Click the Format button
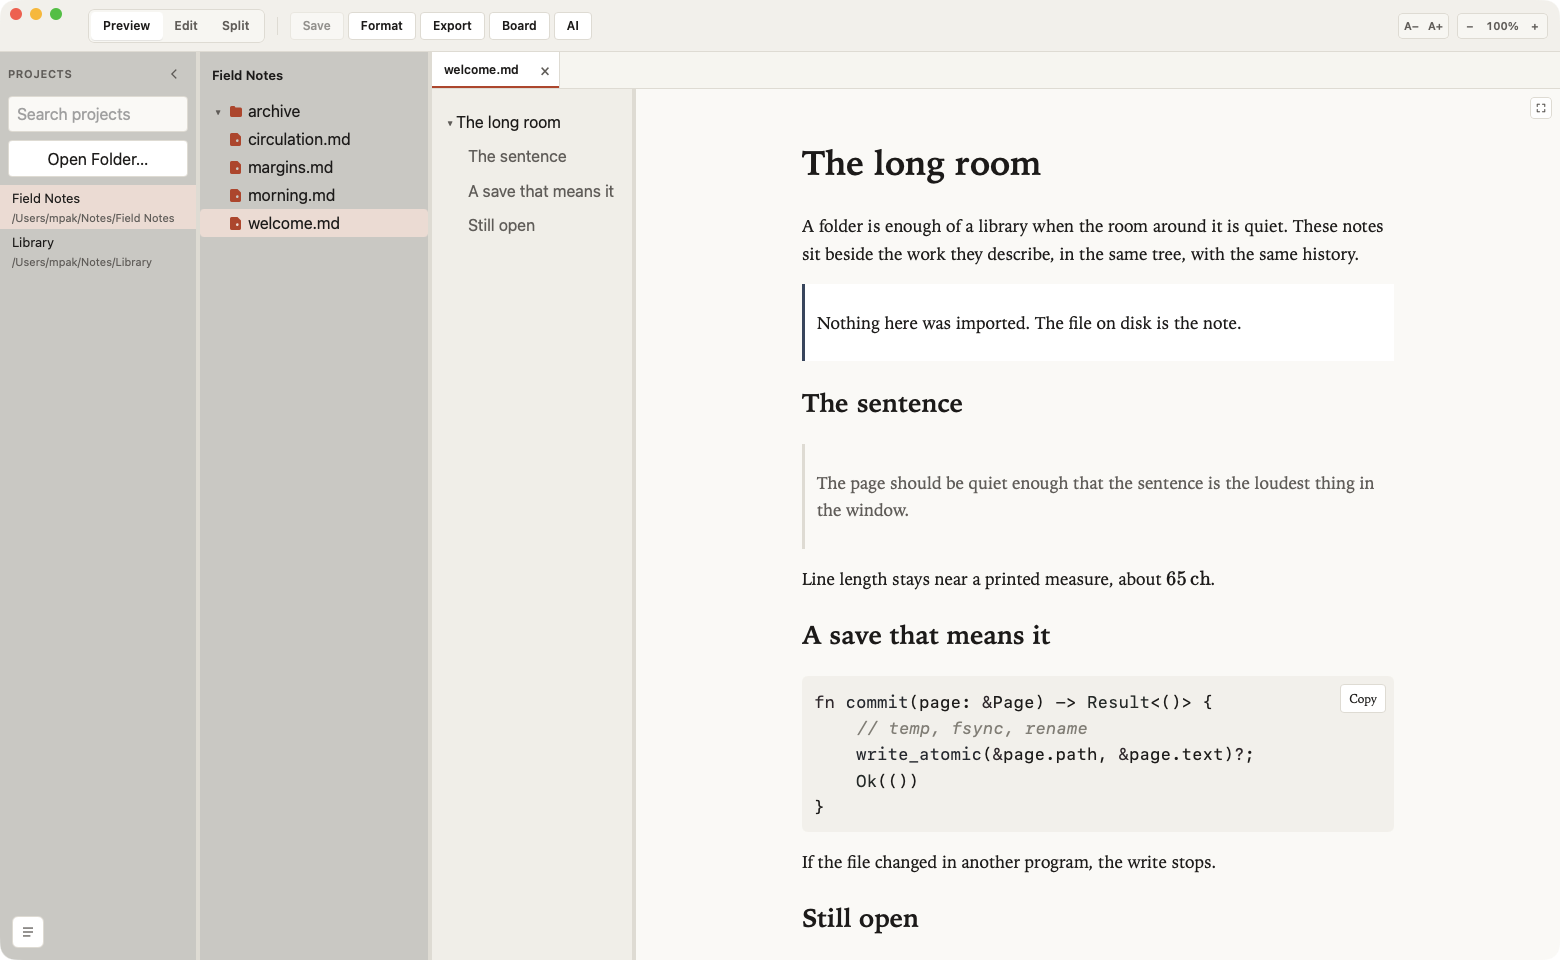1560x960 pixels. pos(382,26)
